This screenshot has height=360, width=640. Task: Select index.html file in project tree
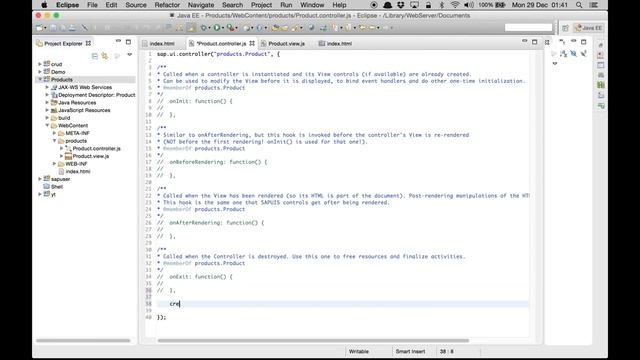pos(78,171)
